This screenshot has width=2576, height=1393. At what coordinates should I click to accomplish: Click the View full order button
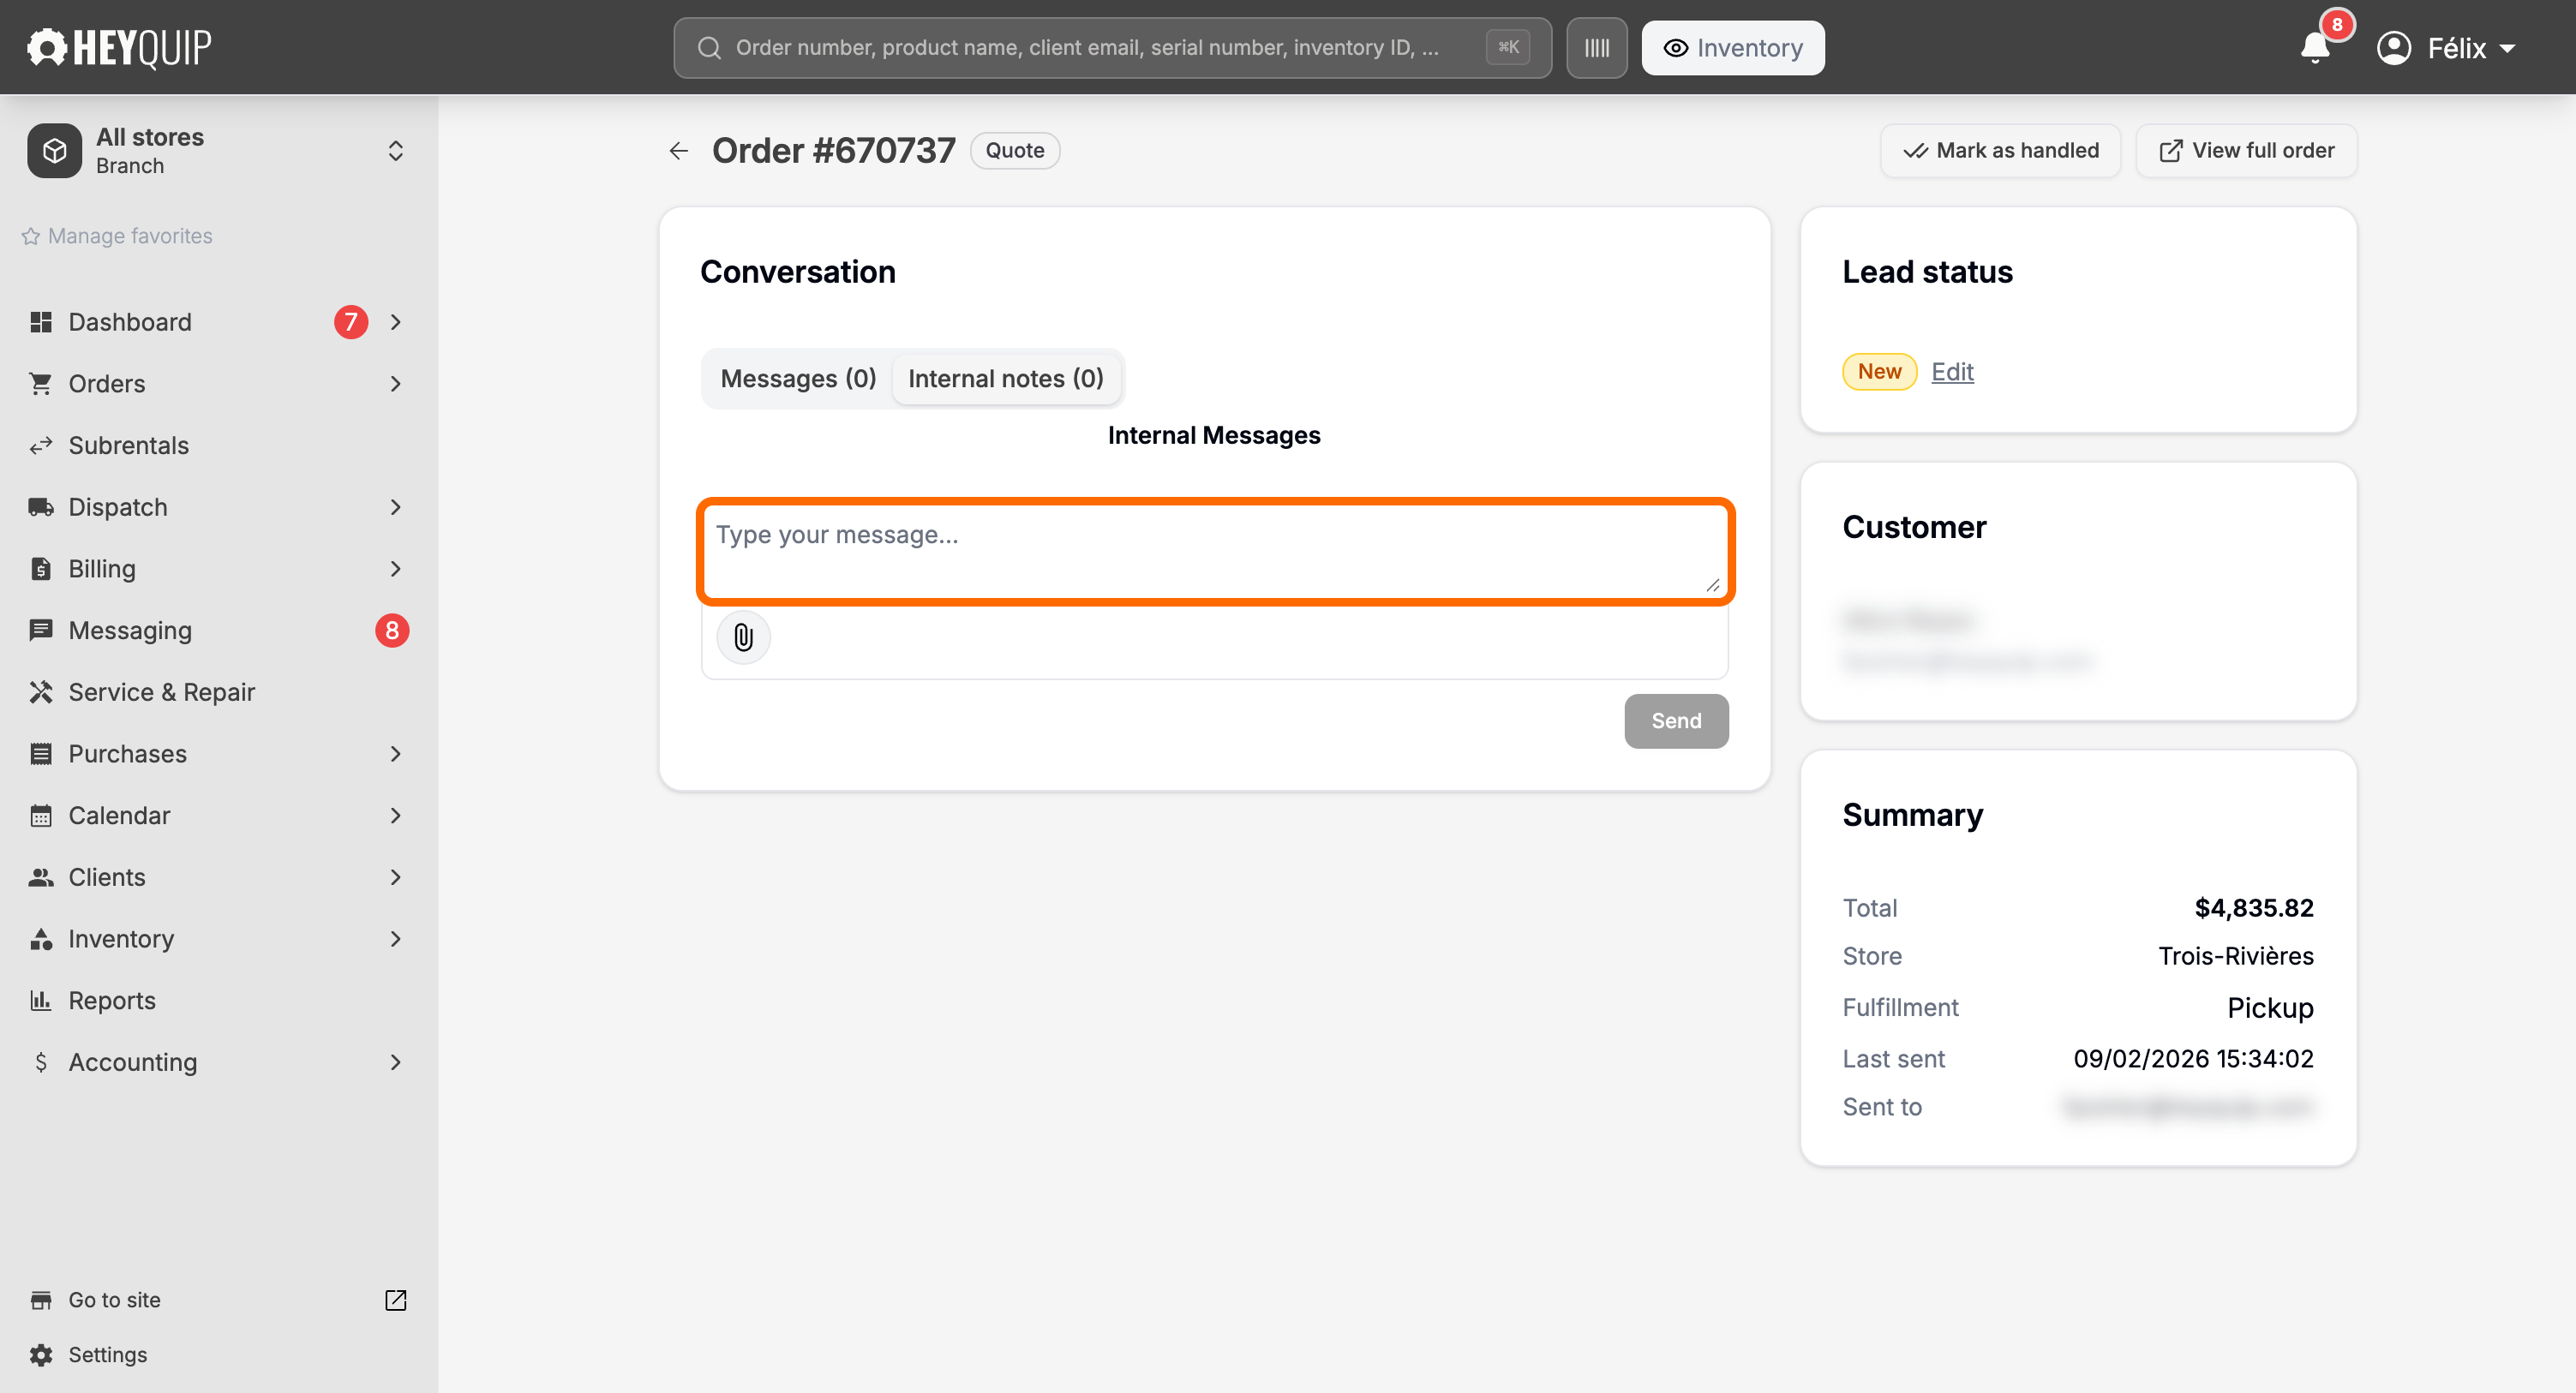click(2246, 150)
